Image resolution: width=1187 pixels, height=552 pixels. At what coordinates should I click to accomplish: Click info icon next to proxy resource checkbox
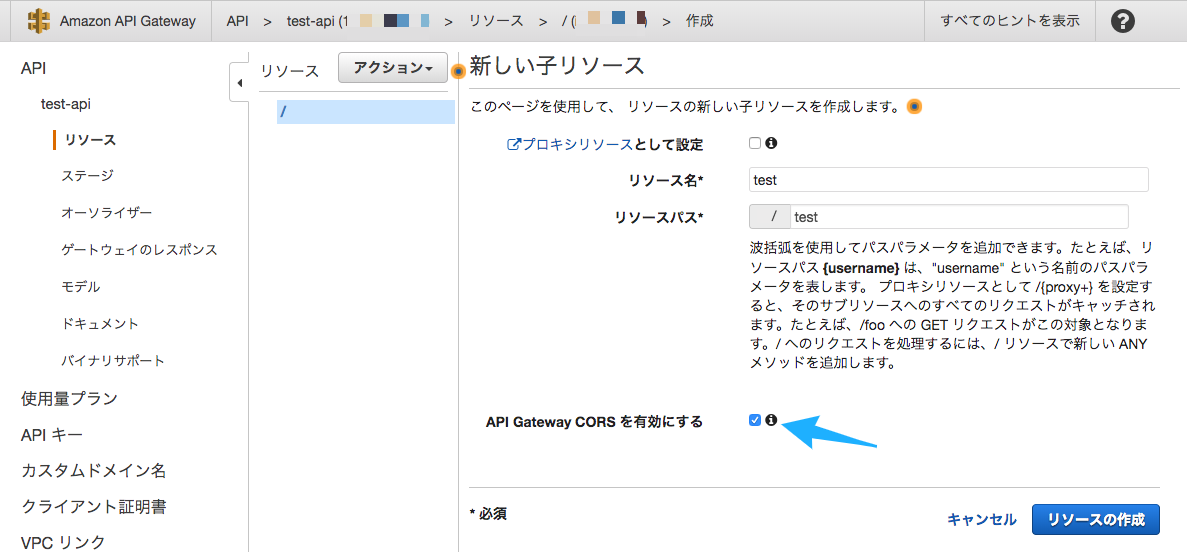click(x=771, y=143)
